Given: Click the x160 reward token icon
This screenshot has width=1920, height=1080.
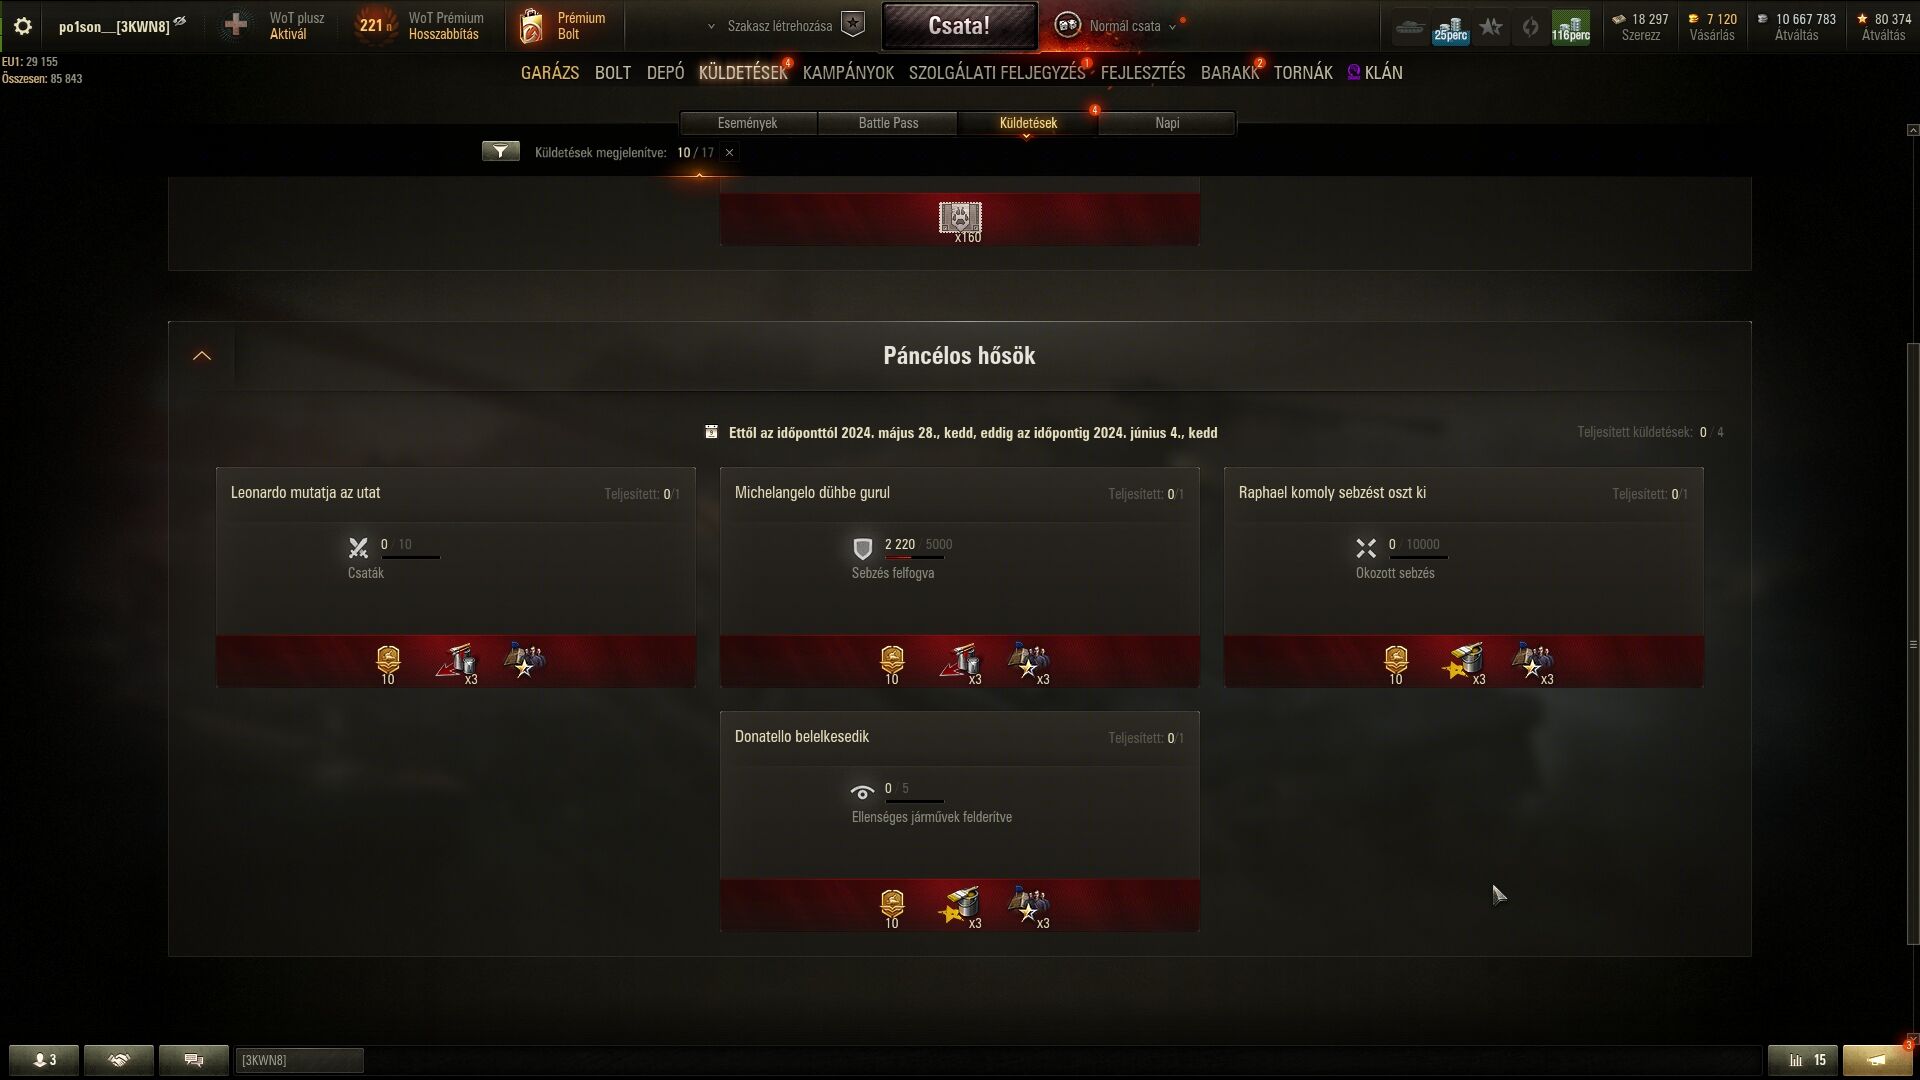Looking at the screenshot, I should tap(960, 219).
